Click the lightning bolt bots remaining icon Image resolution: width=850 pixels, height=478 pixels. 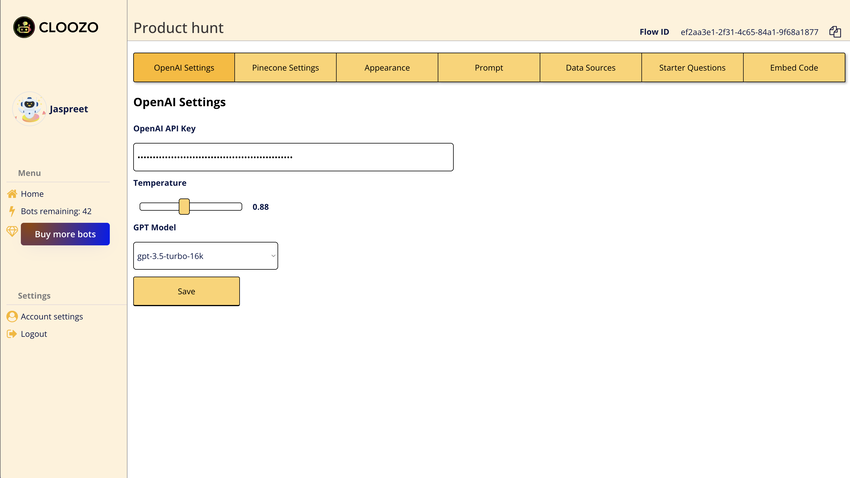coord(12,211)
